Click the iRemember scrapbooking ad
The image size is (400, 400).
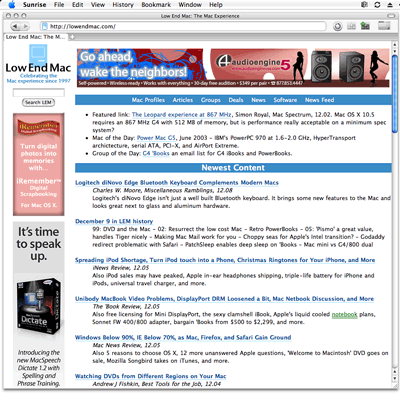click(x=39, y=164)
